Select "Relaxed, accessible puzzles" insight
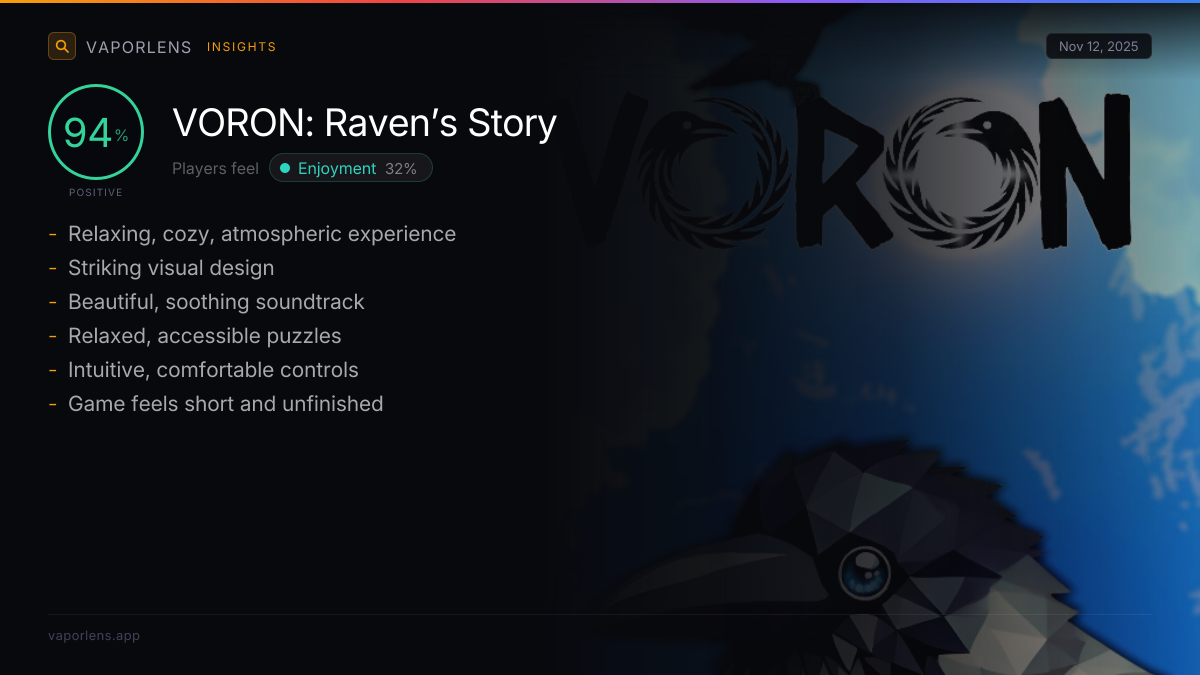Image resolution: width=1200 pixels, height=675 pixels. coord(205,336)
